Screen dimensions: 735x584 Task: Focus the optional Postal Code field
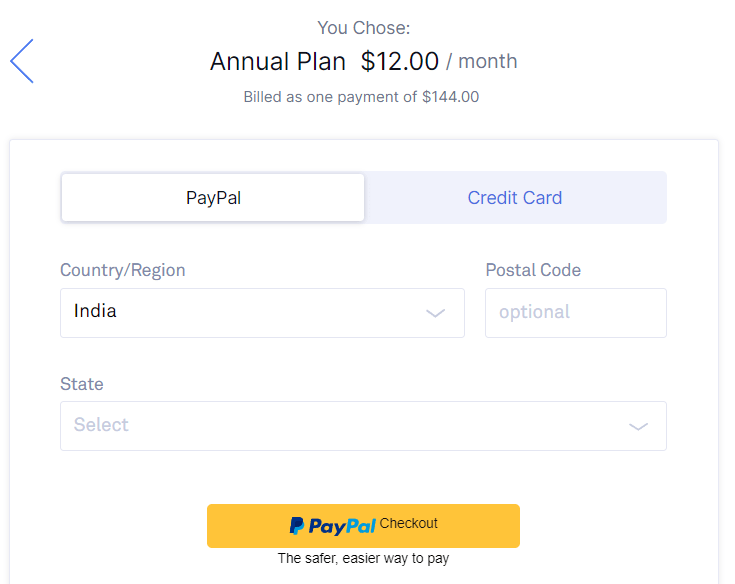576,313
